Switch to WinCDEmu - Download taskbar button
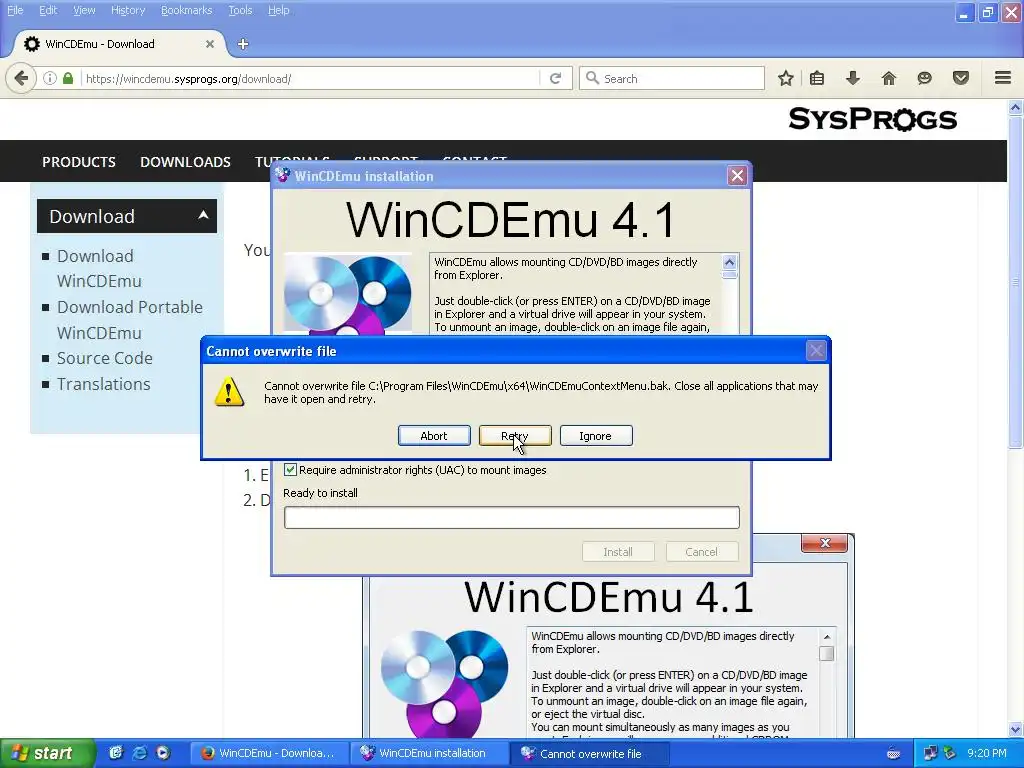The image size is (1024, 768). [x=268, y=753]
